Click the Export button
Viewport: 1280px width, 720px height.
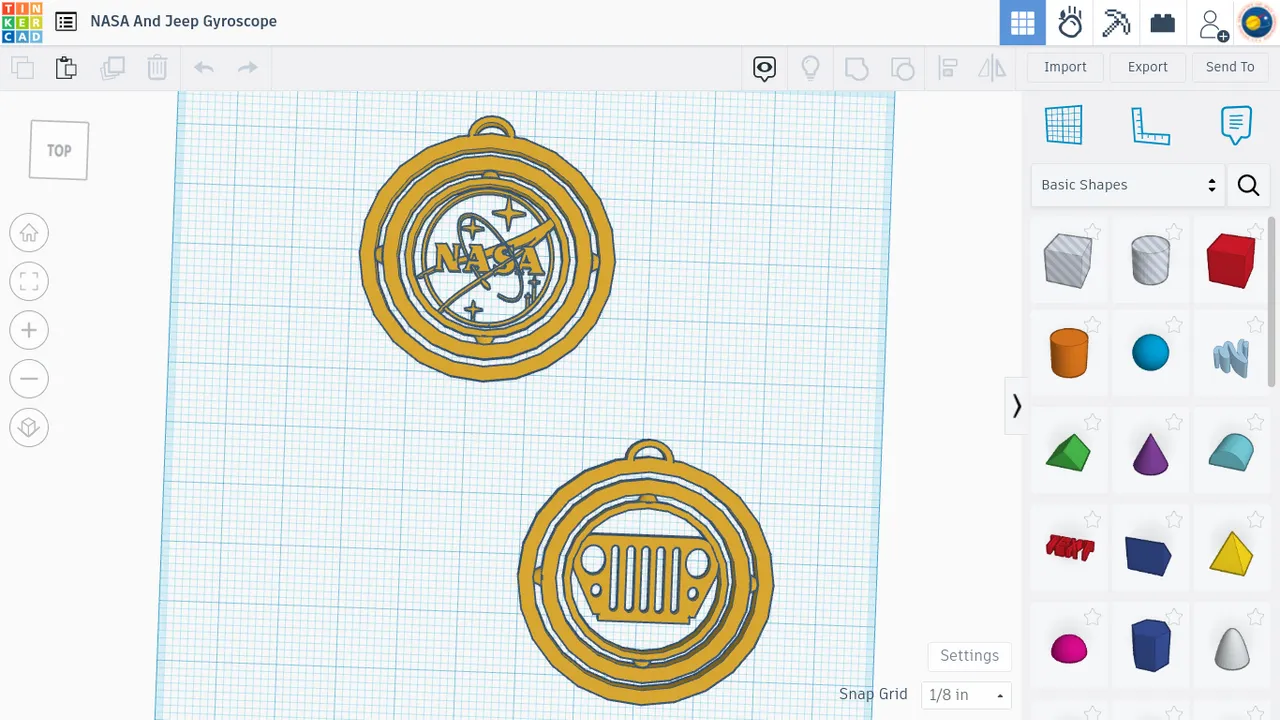1147,67
